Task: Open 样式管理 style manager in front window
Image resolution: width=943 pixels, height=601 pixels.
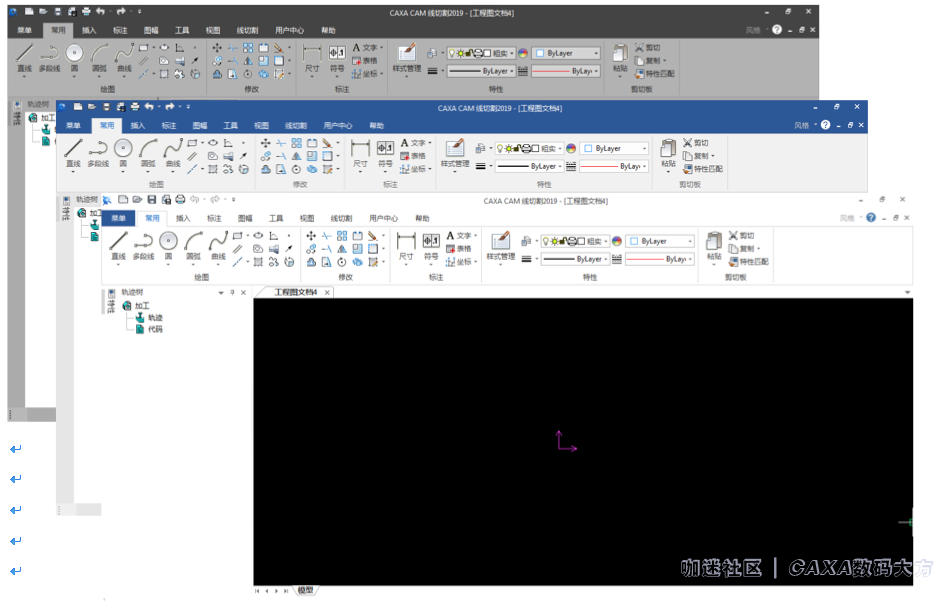Action: coord(500,247)
